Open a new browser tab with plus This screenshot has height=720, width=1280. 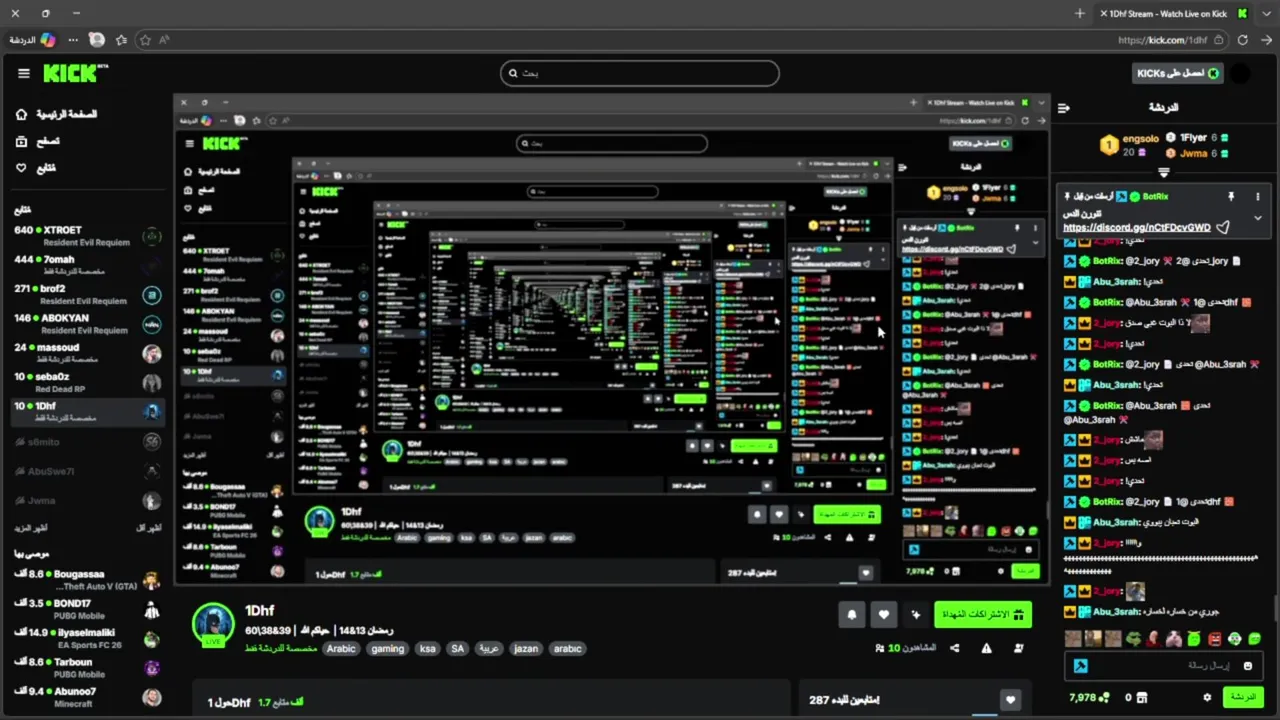(x=1080, y=13)
